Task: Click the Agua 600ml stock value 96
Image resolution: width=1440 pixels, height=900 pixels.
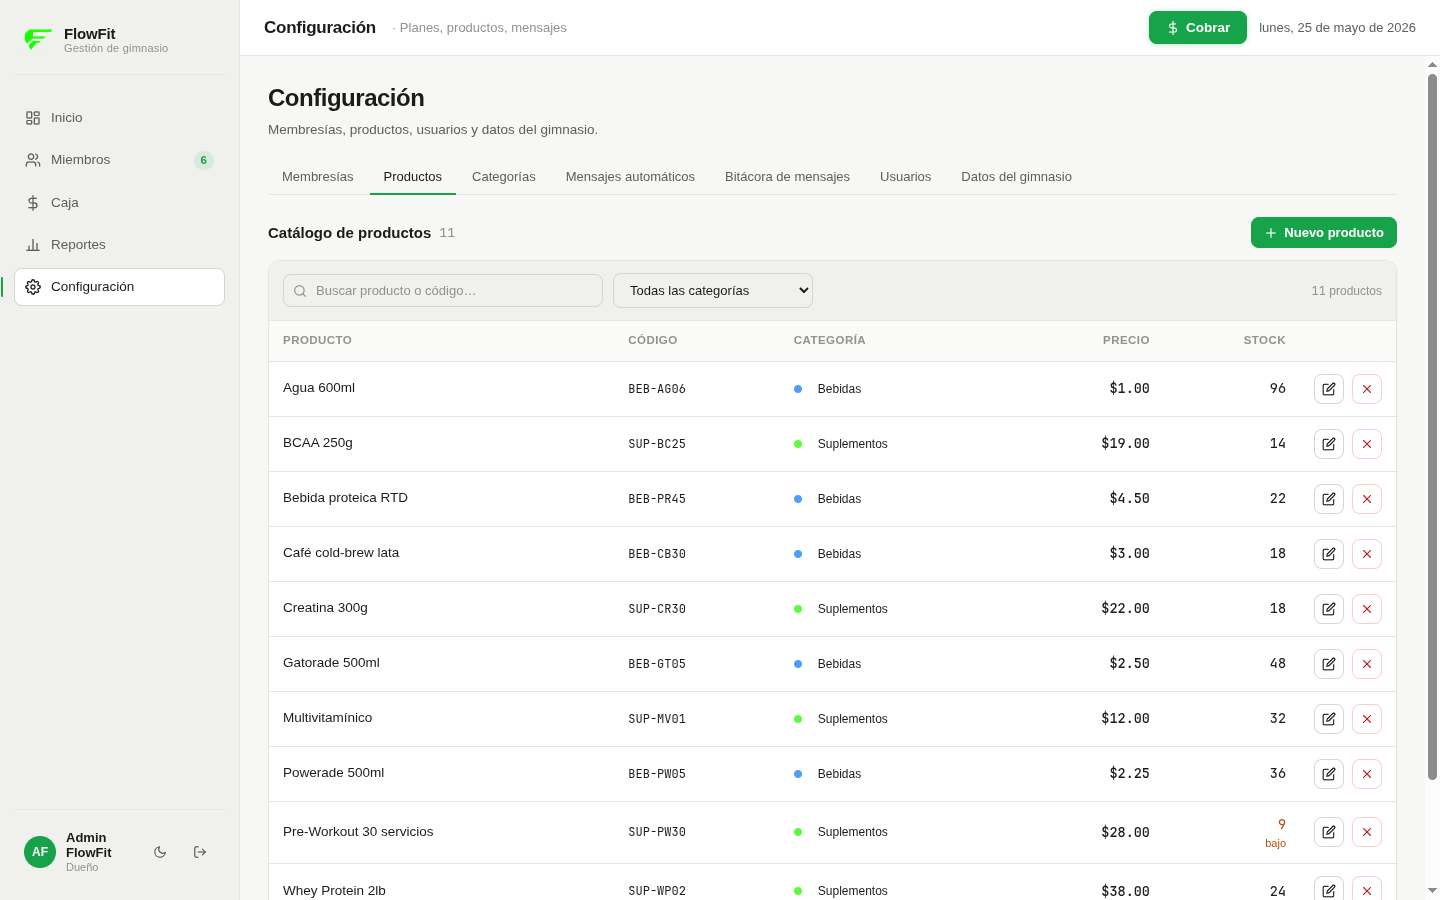Action: (1277, 388)
